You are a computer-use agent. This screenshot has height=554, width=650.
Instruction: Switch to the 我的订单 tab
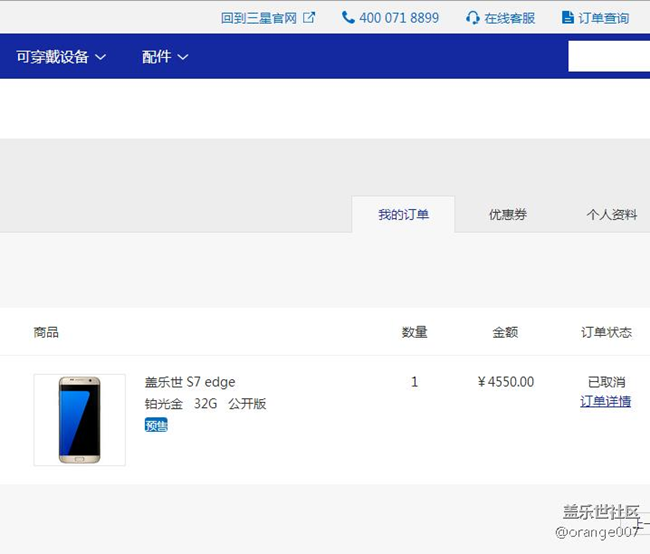tap(403, 215)
